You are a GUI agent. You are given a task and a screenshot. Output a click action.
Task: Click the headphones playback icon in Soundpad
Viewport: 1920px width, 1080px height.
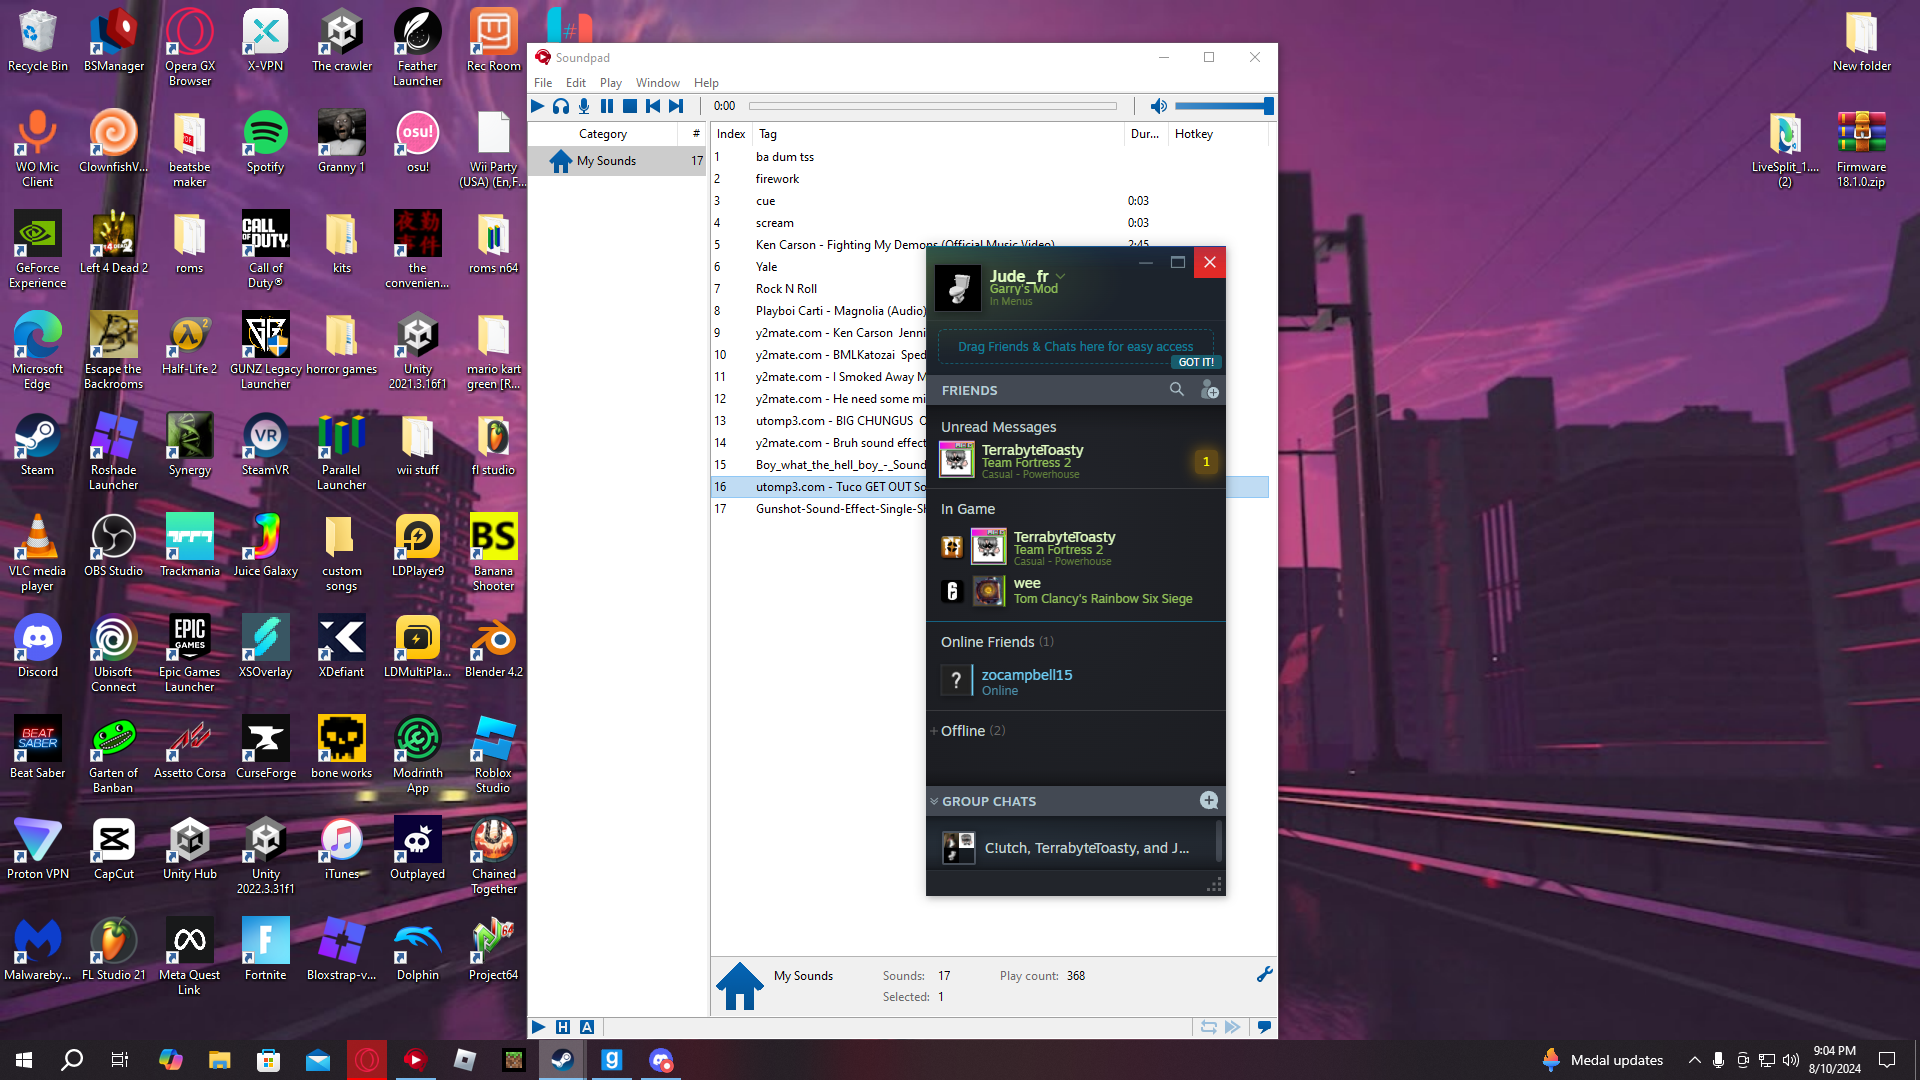[560, 106]
